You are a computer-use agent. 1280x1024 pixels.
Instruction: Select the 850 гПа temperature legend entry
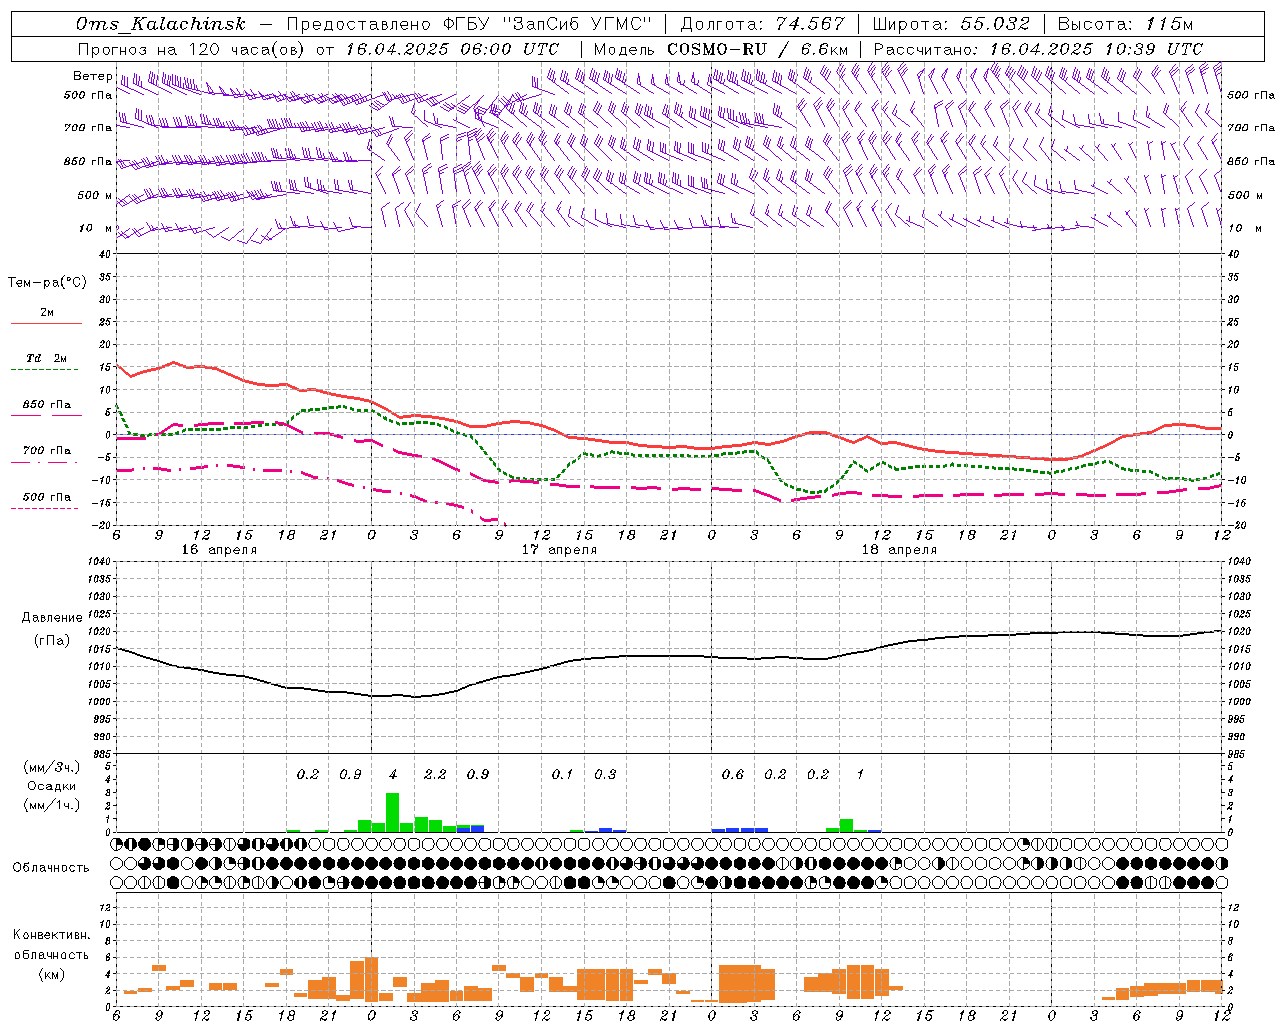(x=46, y=406)
